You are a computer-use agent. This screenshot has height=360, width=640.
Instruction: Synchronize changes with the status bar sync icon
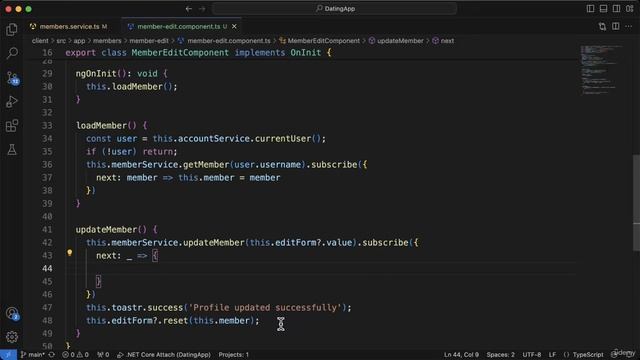(52, 355)
